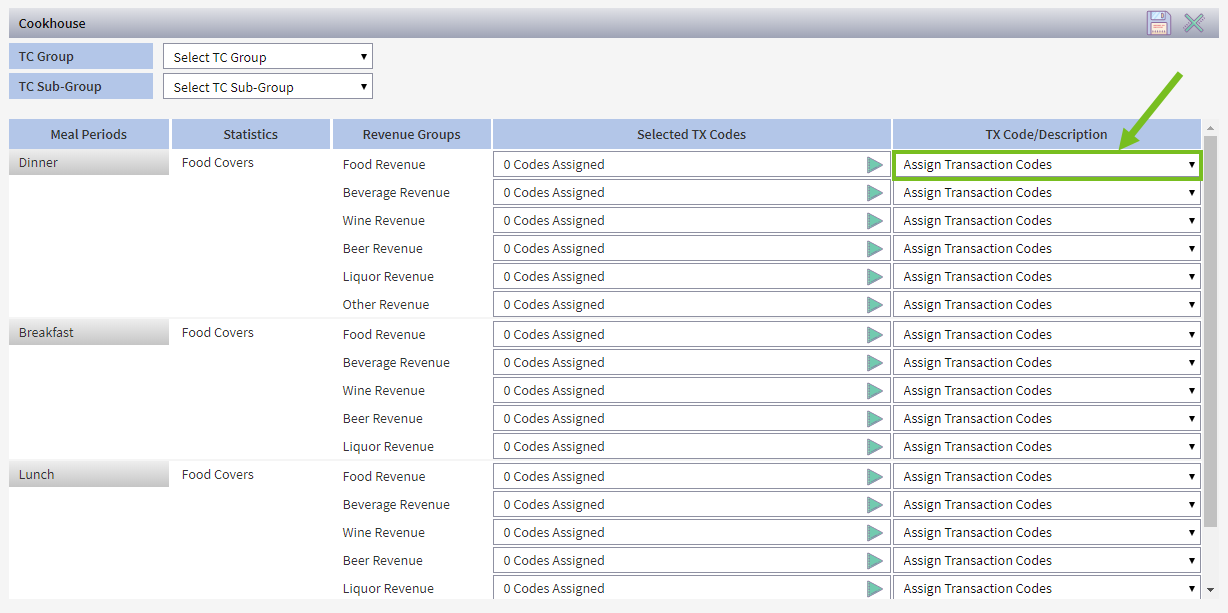Select the Lunch meal period header
The width and height of the screenshot is (1228, 613).
tap(89, 475)
